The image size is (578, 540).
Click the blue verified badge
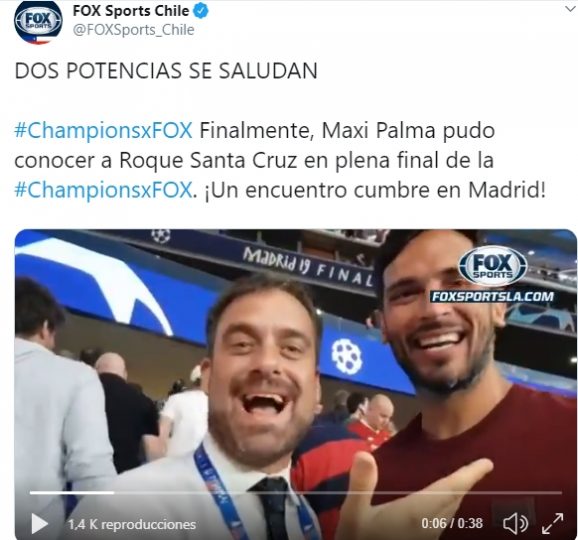[x=201, y=11]
